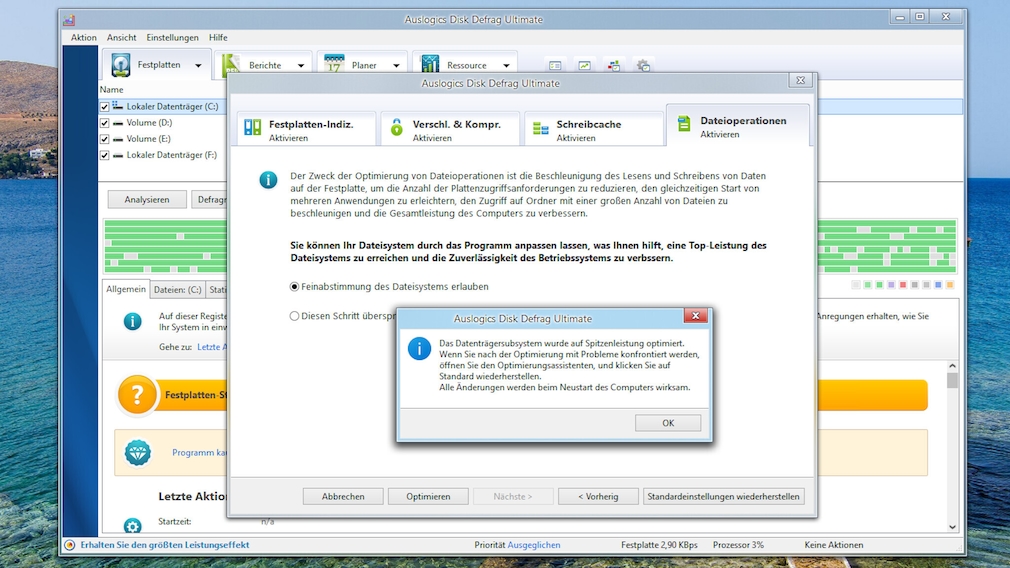The image size is (1010, 568).
Task: Open the Berichte dropdown arrow
Action: coord(300,66)
